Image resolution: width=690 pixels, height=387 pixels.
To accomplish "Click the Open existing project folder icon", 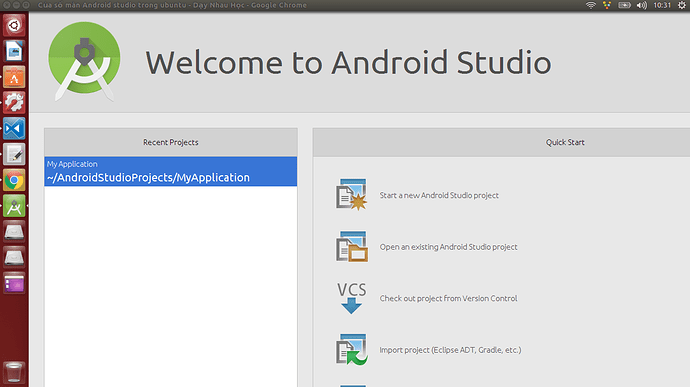I will click(352, 247).
